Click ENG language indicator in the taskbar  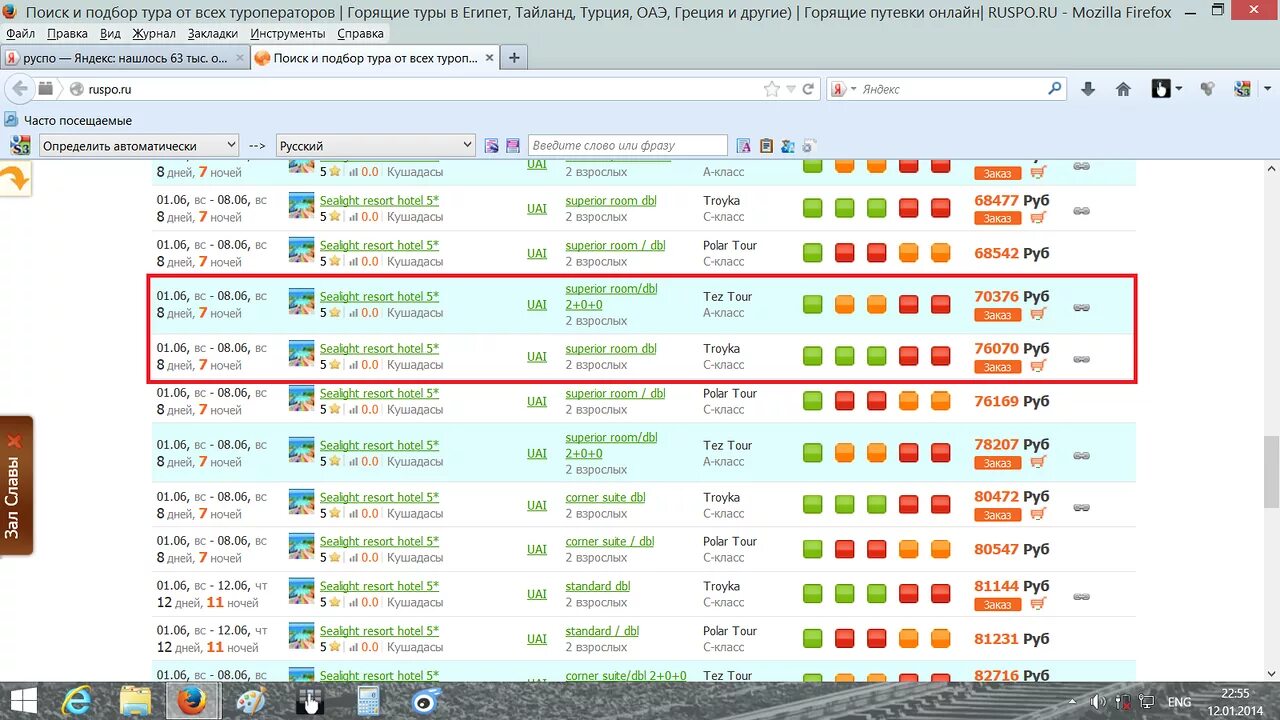(x=1180, y=702)
